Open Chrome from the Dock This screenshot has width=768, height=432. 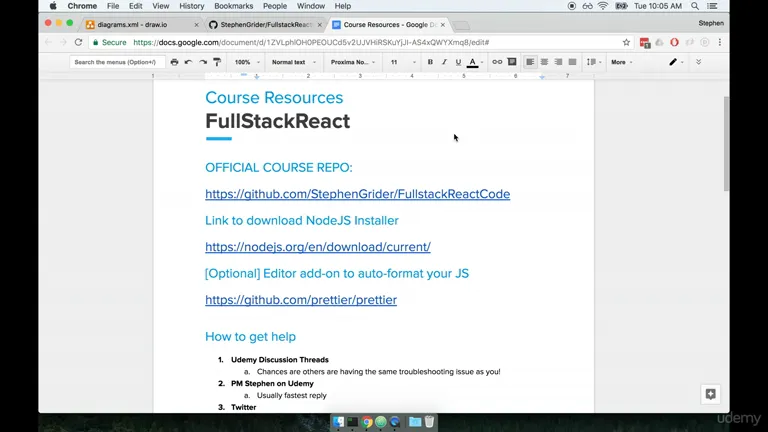pos(367,422)
